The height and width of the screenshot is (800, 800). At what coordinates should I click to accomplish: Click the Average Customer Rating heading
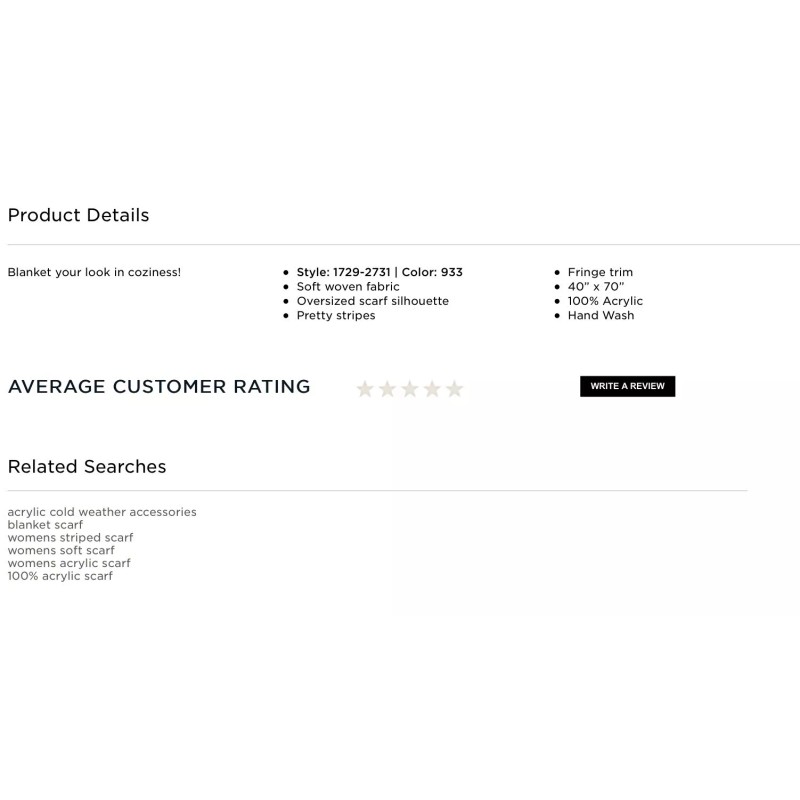pos(159,387)
